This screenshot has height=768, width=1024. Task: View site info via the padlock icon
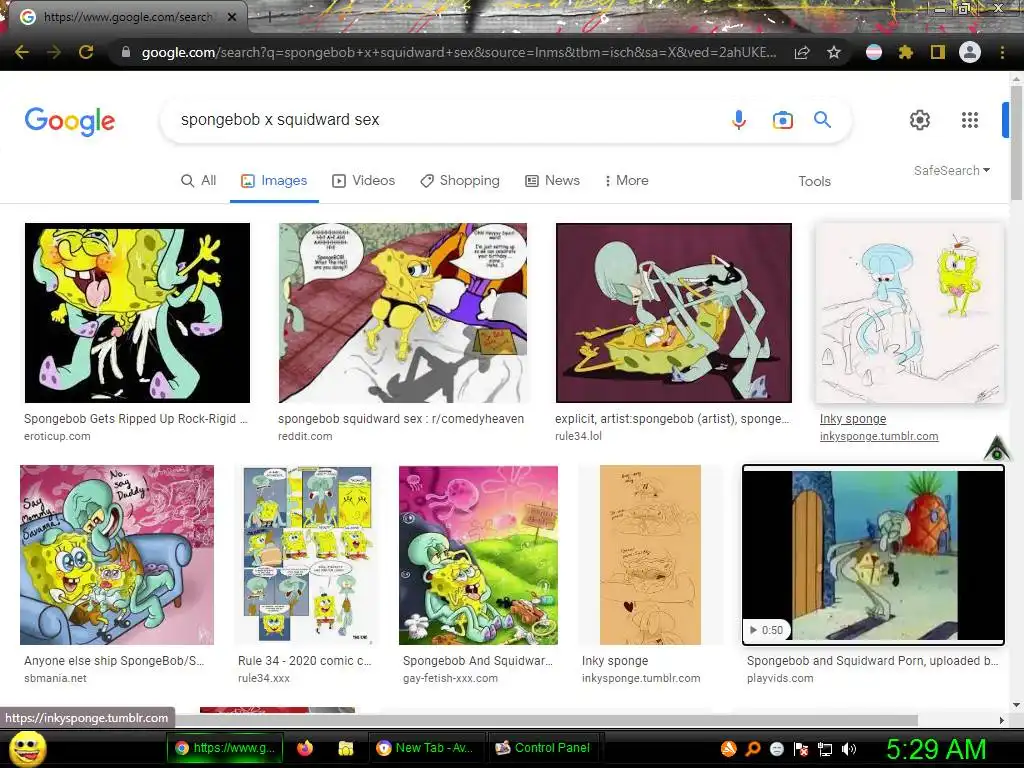click(126, 52)
